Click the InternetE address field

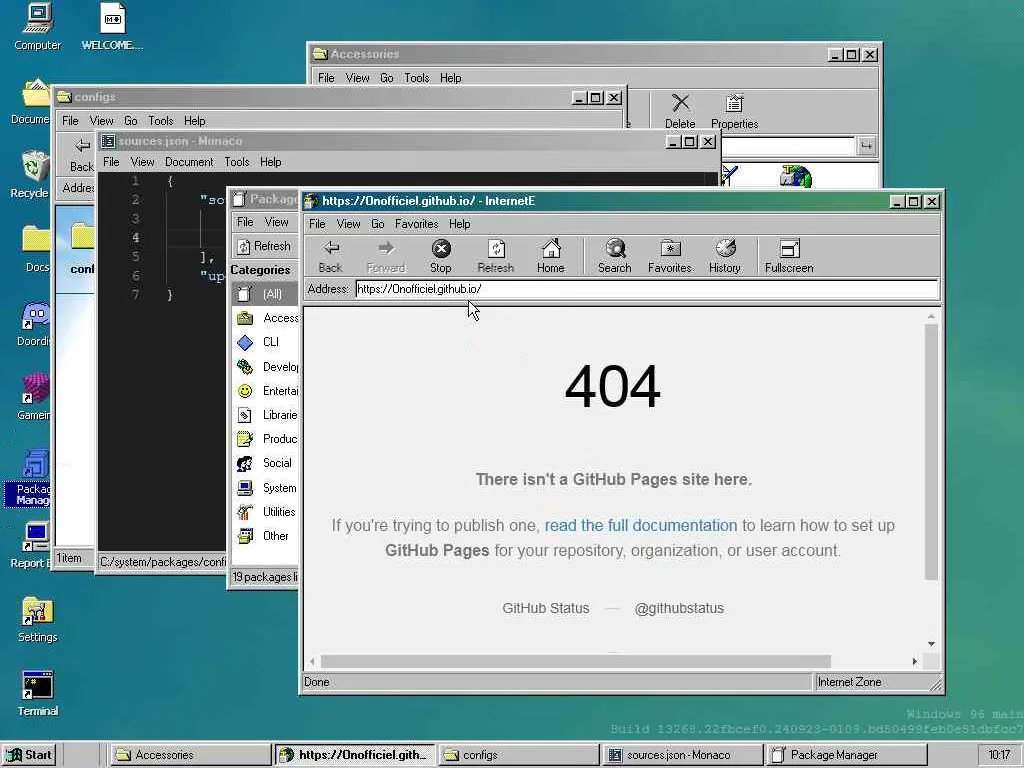[647, 289]
